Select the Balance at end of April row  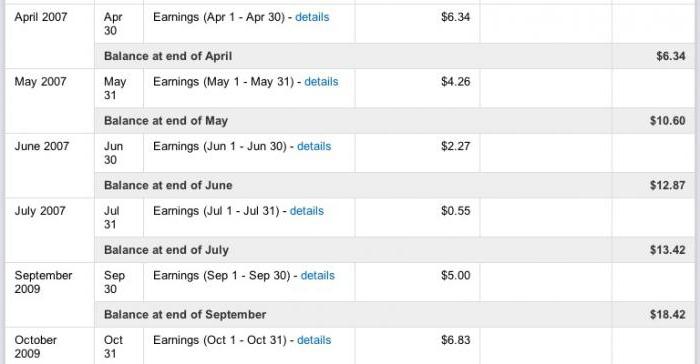(x=395, y=56)
